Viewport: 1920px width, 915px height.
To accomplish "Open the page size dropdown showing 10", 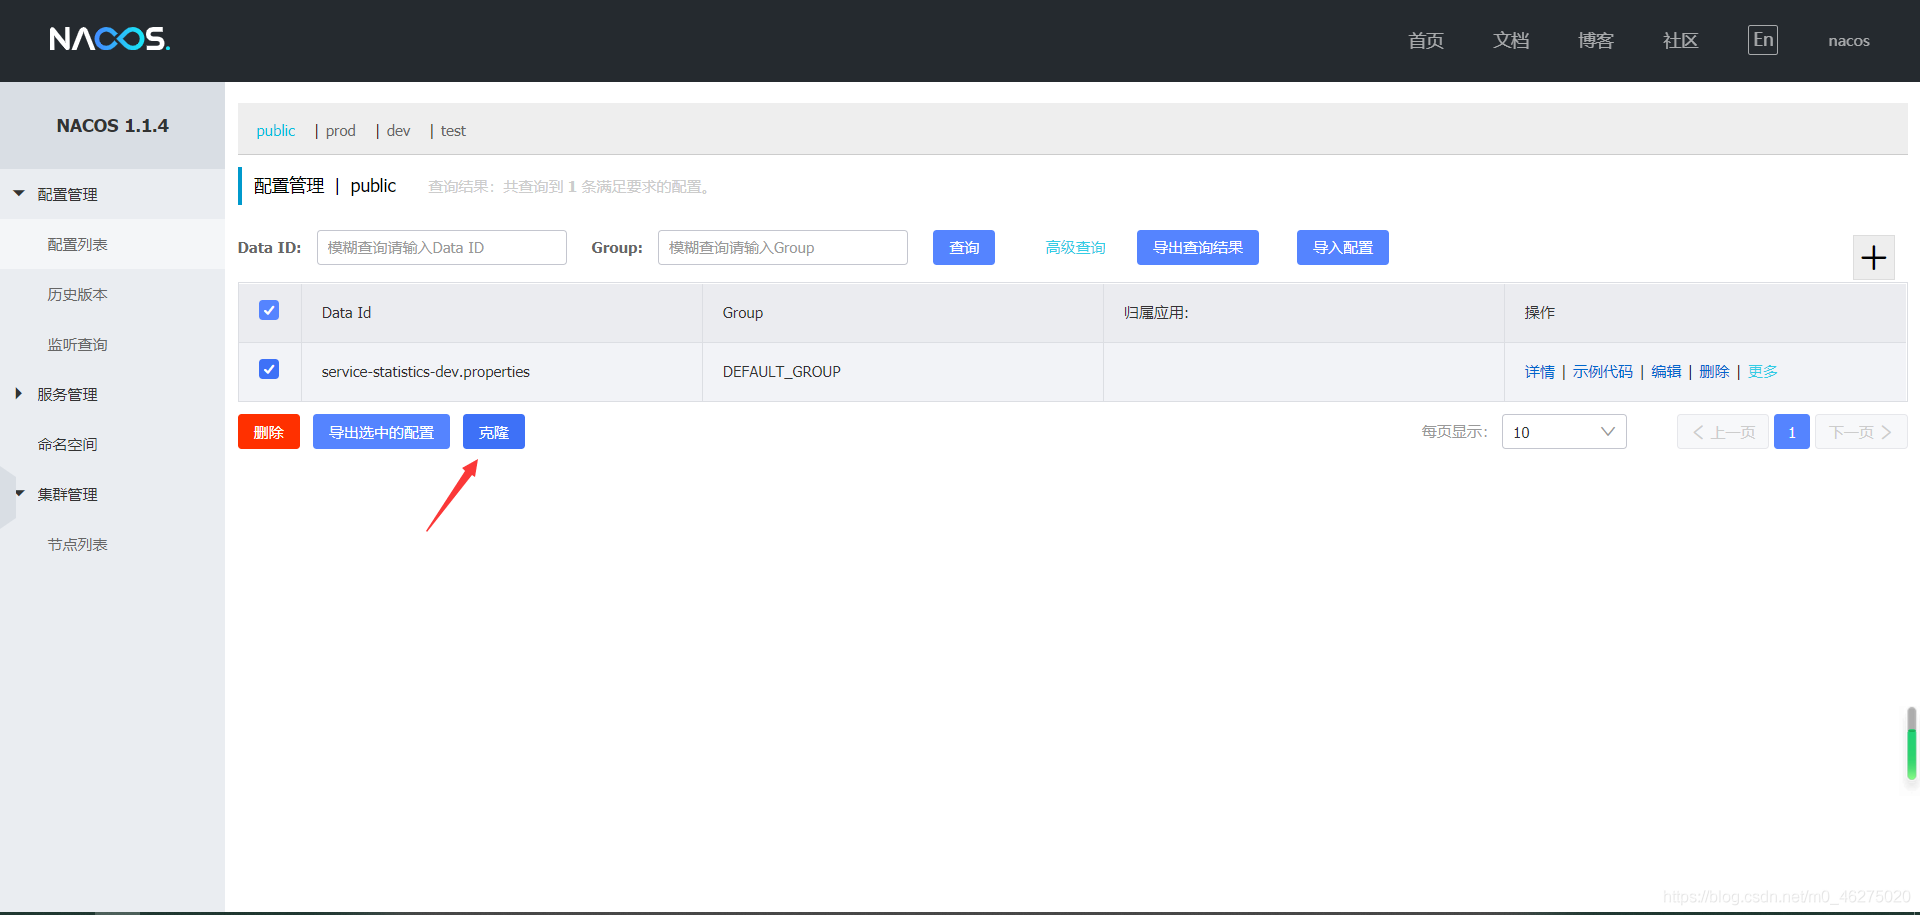I will (x=1563, y=432).
